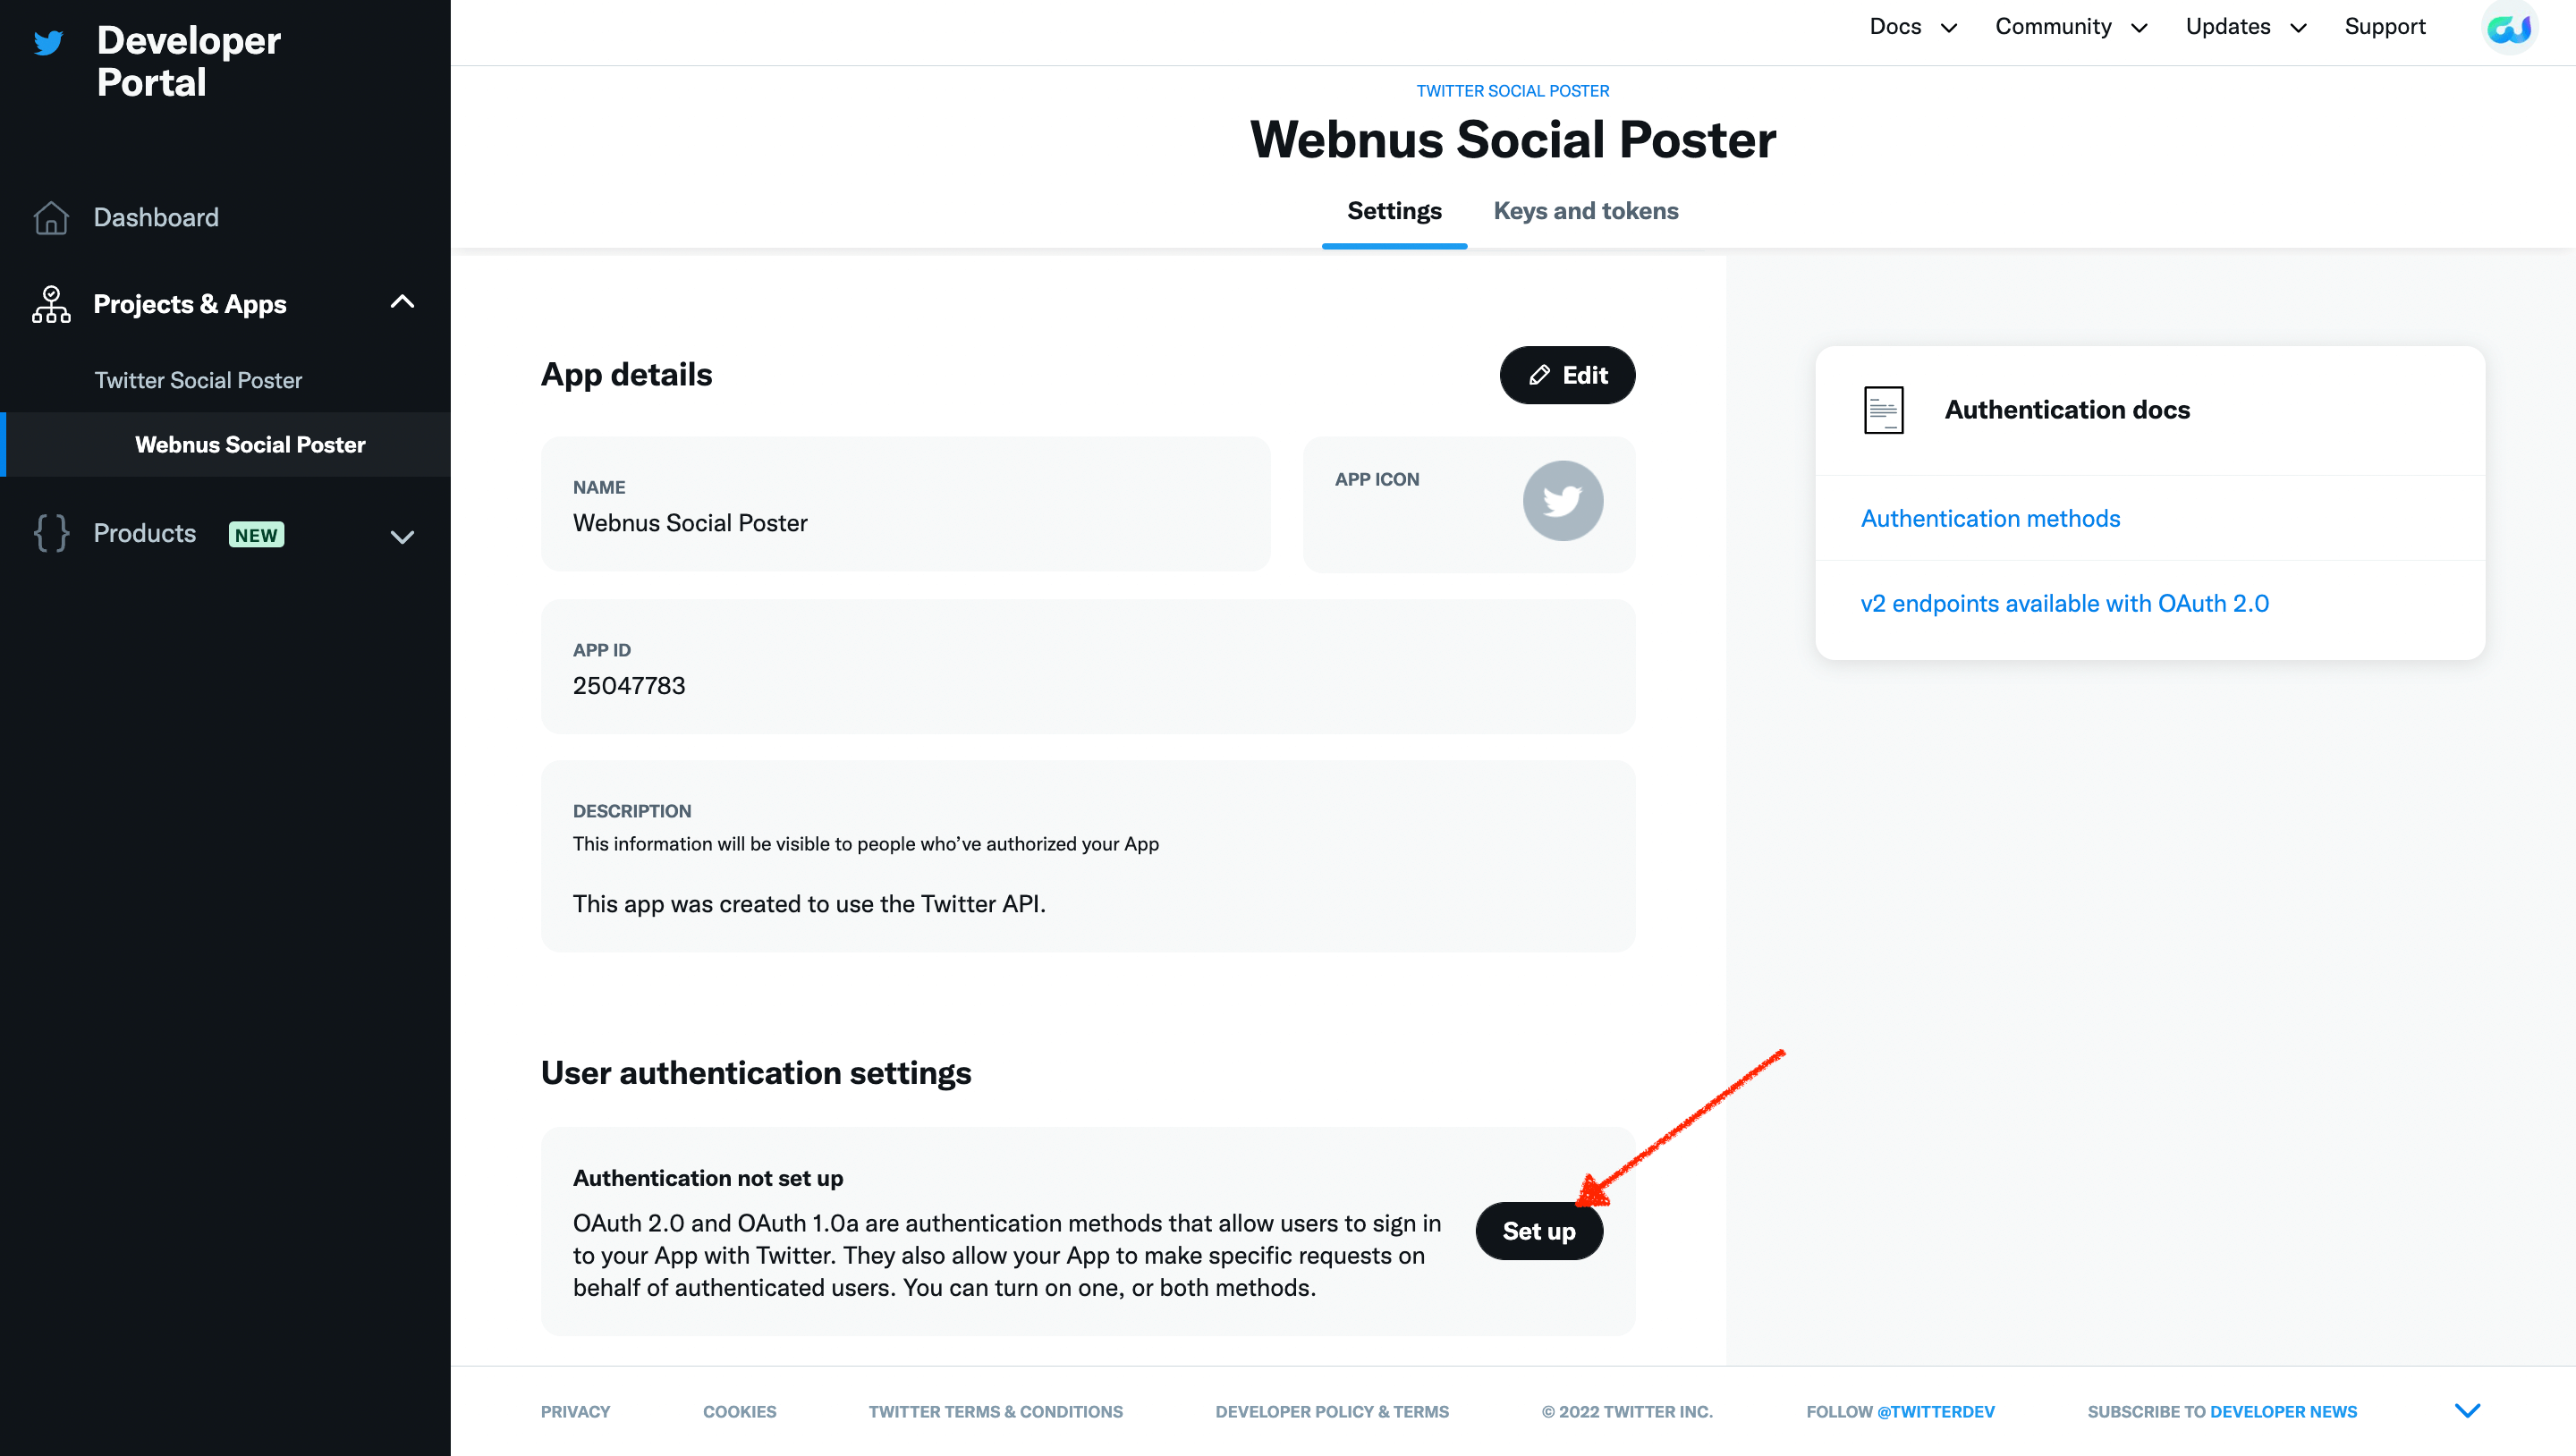Collapse the Projects & Apps section
This screenshot has height=1456, width=2576.
[402, 302]
